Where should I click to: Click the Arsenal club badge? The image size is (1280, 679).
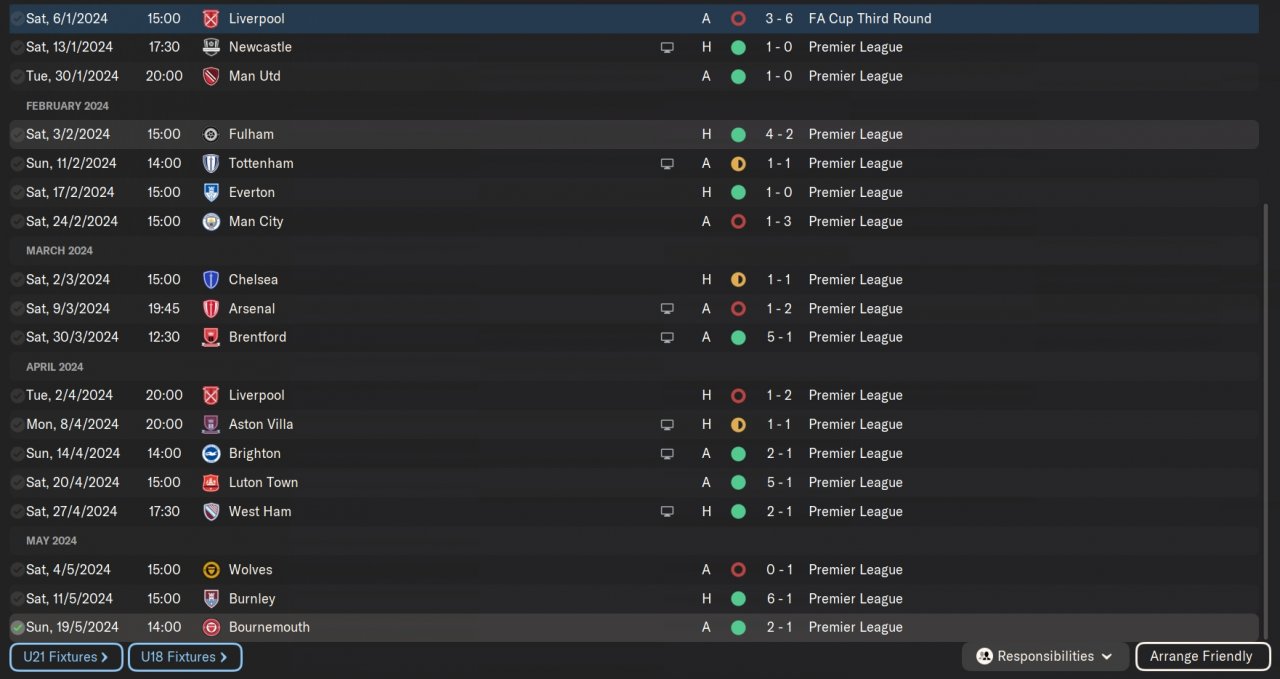[210, 308]
